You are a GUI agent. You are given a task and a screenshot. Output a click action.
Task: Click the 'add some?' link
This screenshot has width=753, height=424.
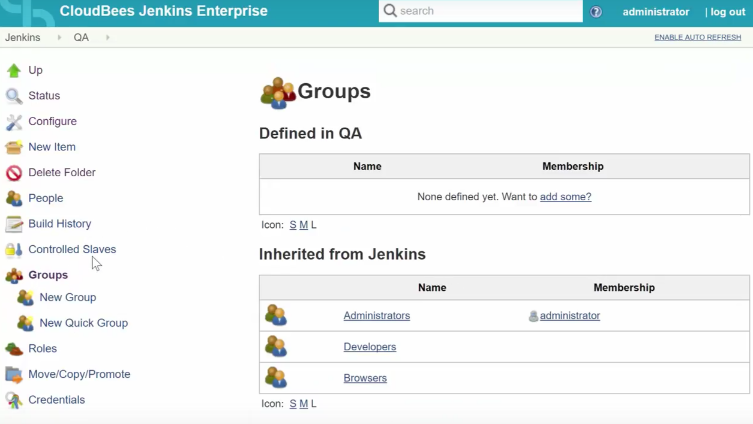pos(566,196)
